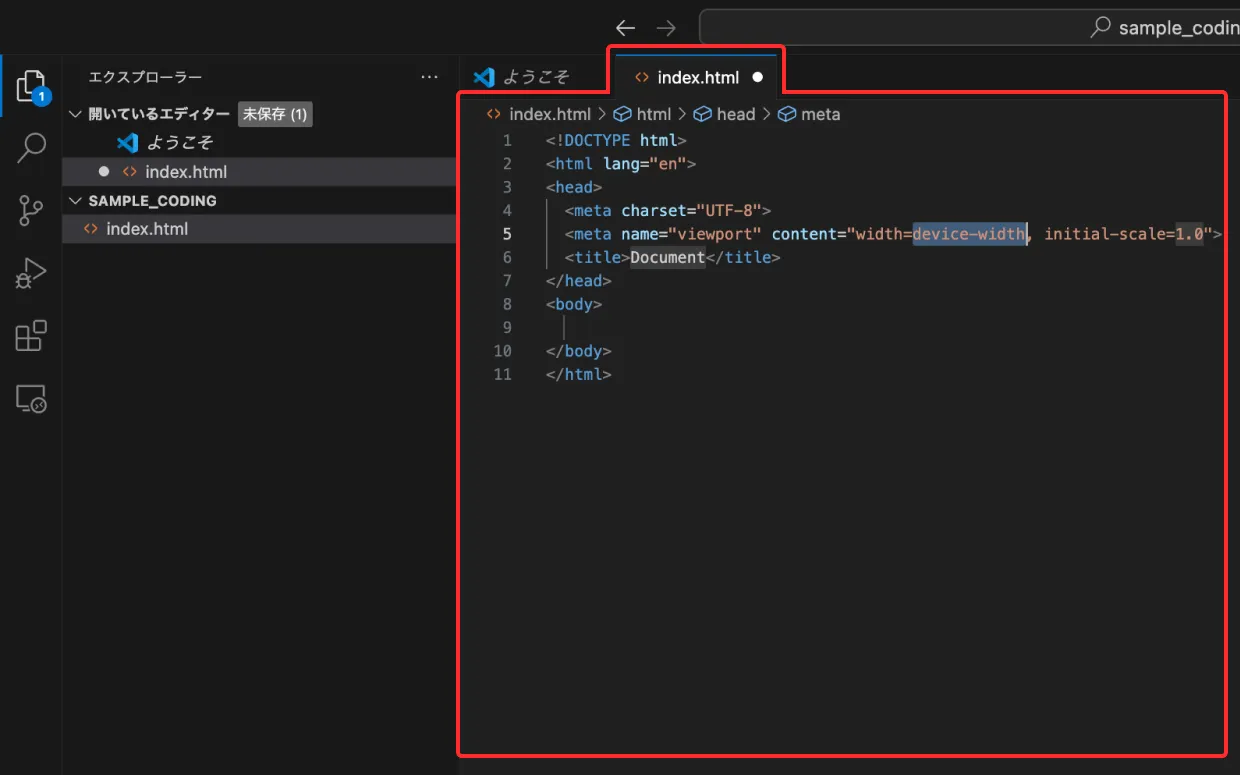This screenshot has width=1240, height=775.
Task: Open the Extensions view icon
Action: [32, 336]
